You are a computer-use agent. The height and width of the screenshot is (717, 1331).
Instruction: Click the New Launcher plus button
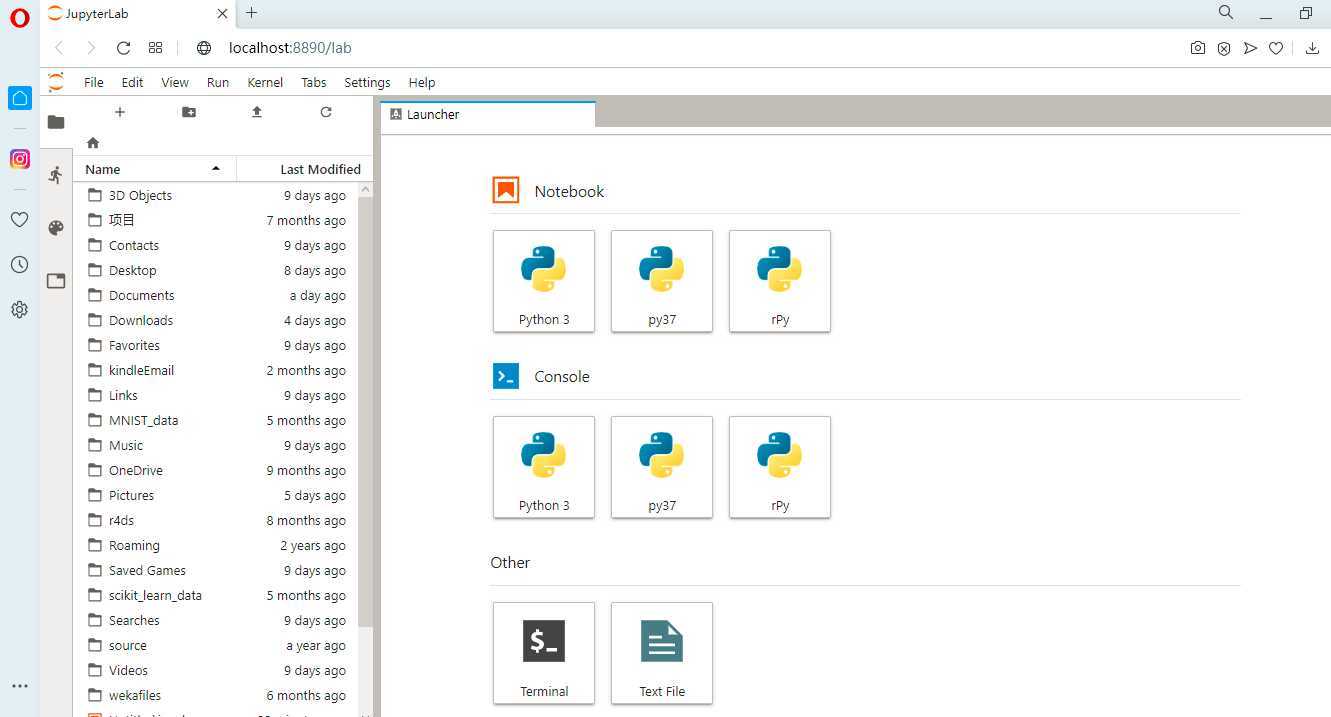coord(120,112)
